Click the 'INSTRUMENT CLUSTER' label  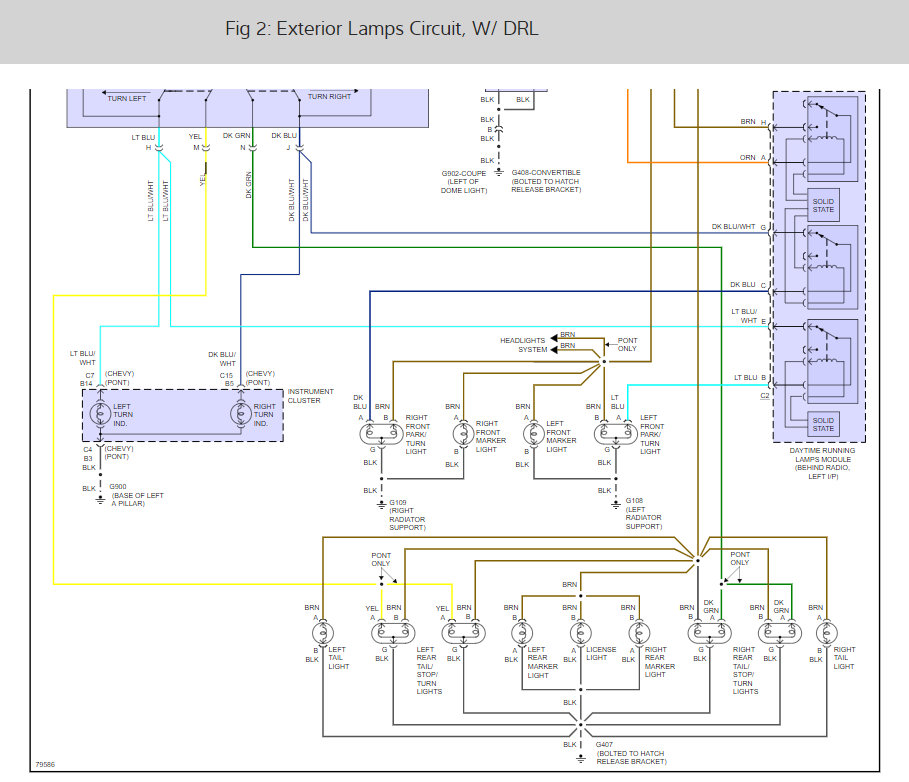[310, 396]
